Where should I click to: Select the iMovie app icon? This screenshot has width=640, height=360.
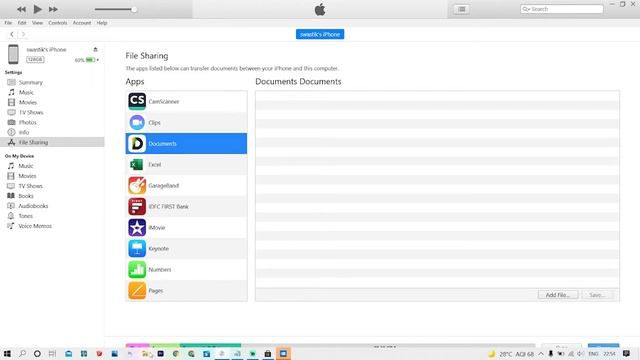[x=137, y=227]
